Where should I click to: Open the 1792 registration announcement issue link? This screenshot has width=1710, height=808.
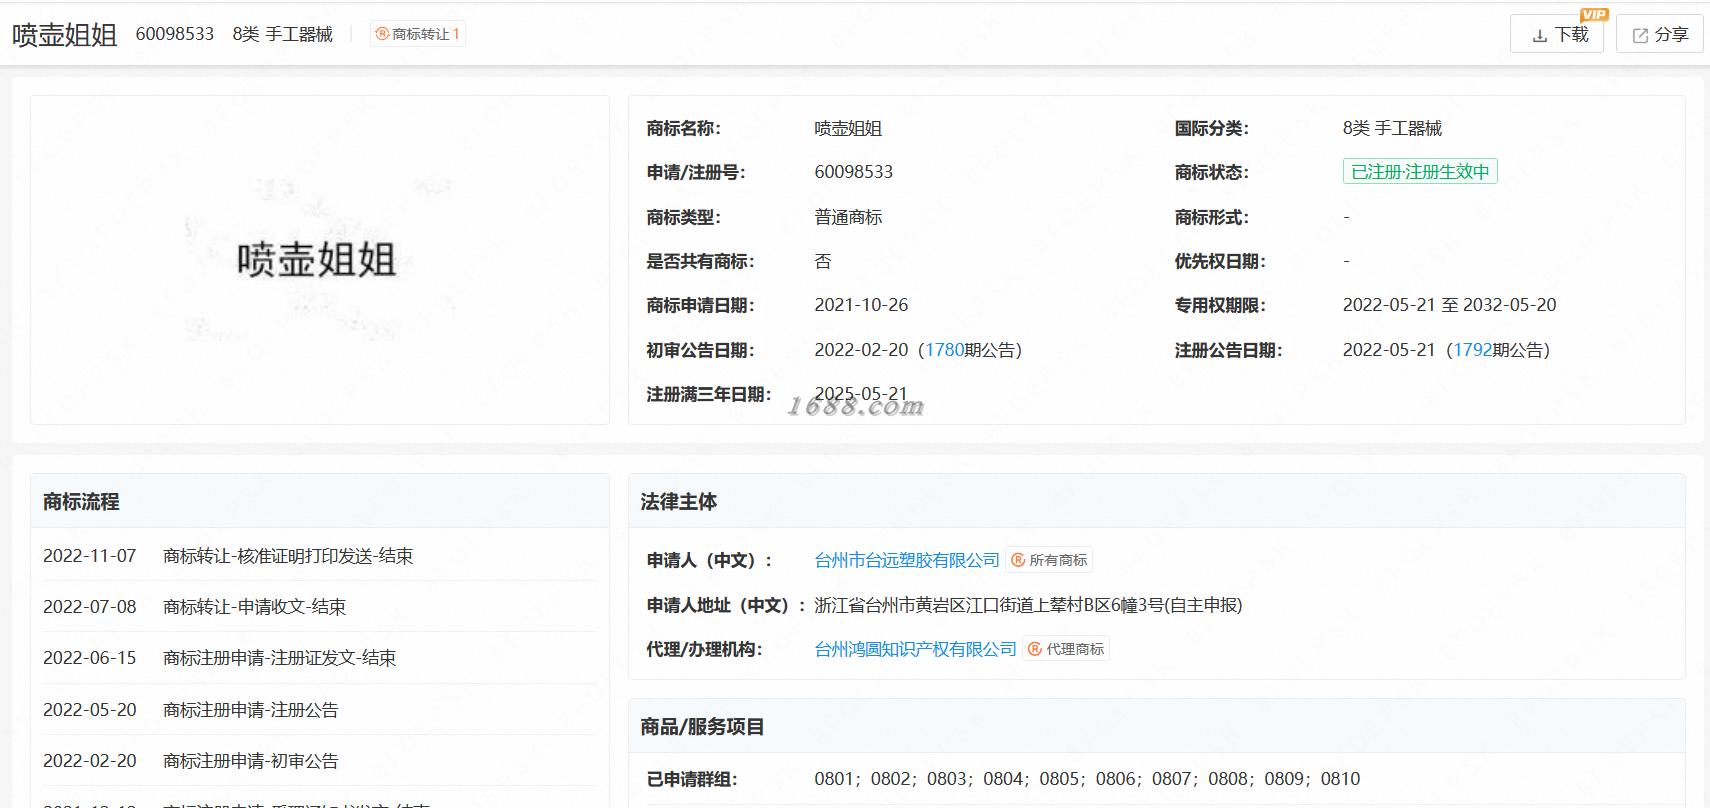[1472, 350]
